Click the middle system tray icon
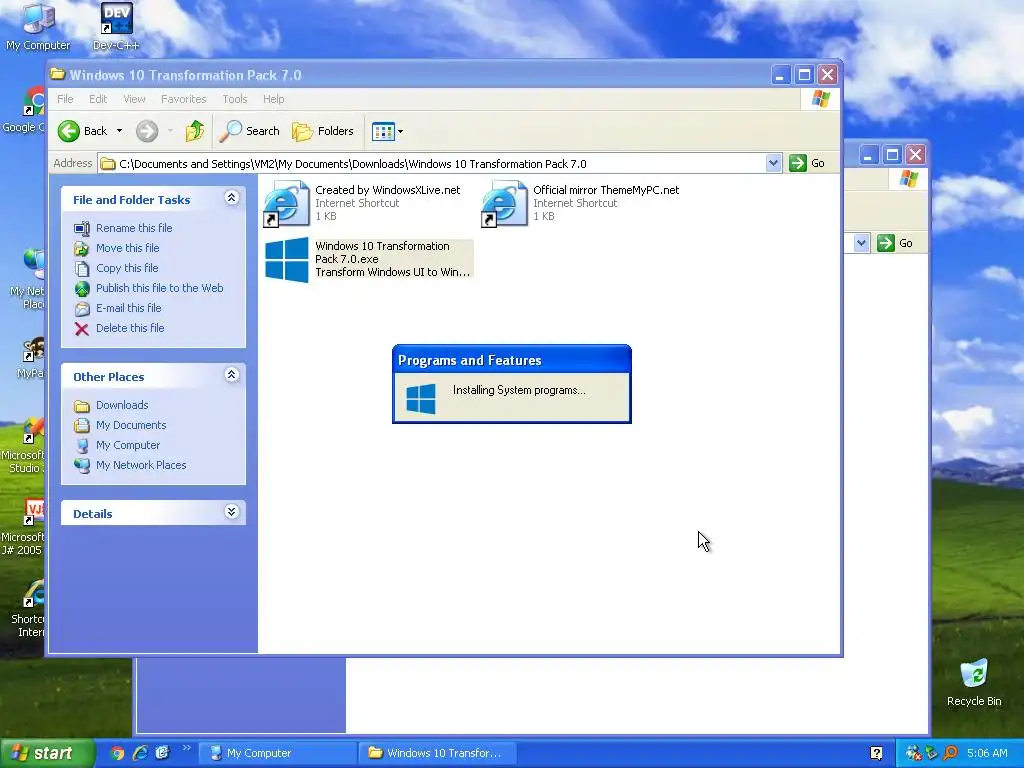 [x=931, y=754]
